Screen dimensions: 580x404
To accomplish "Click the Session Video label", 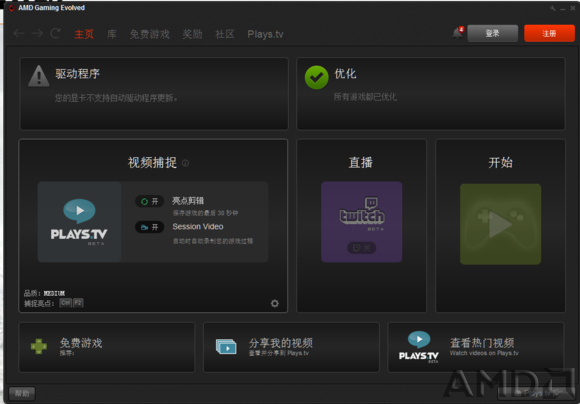I will pyautogui.click(x=198, y=226).
